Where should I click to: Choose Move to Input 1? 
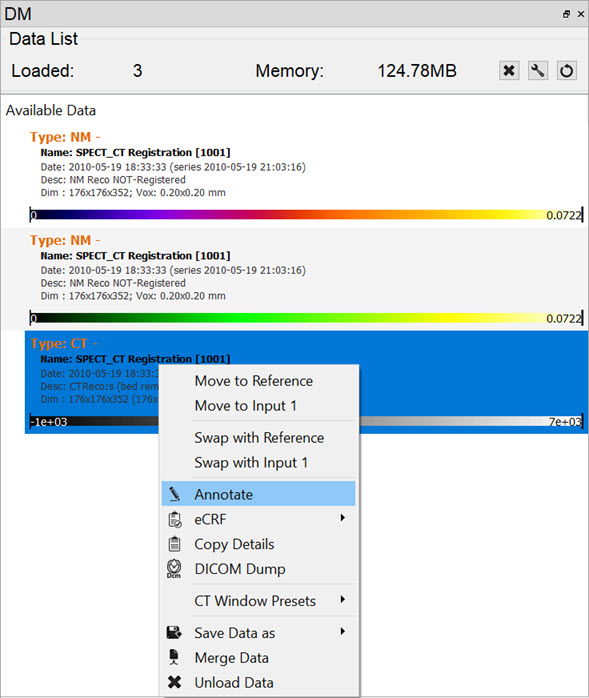pos(259,406)
